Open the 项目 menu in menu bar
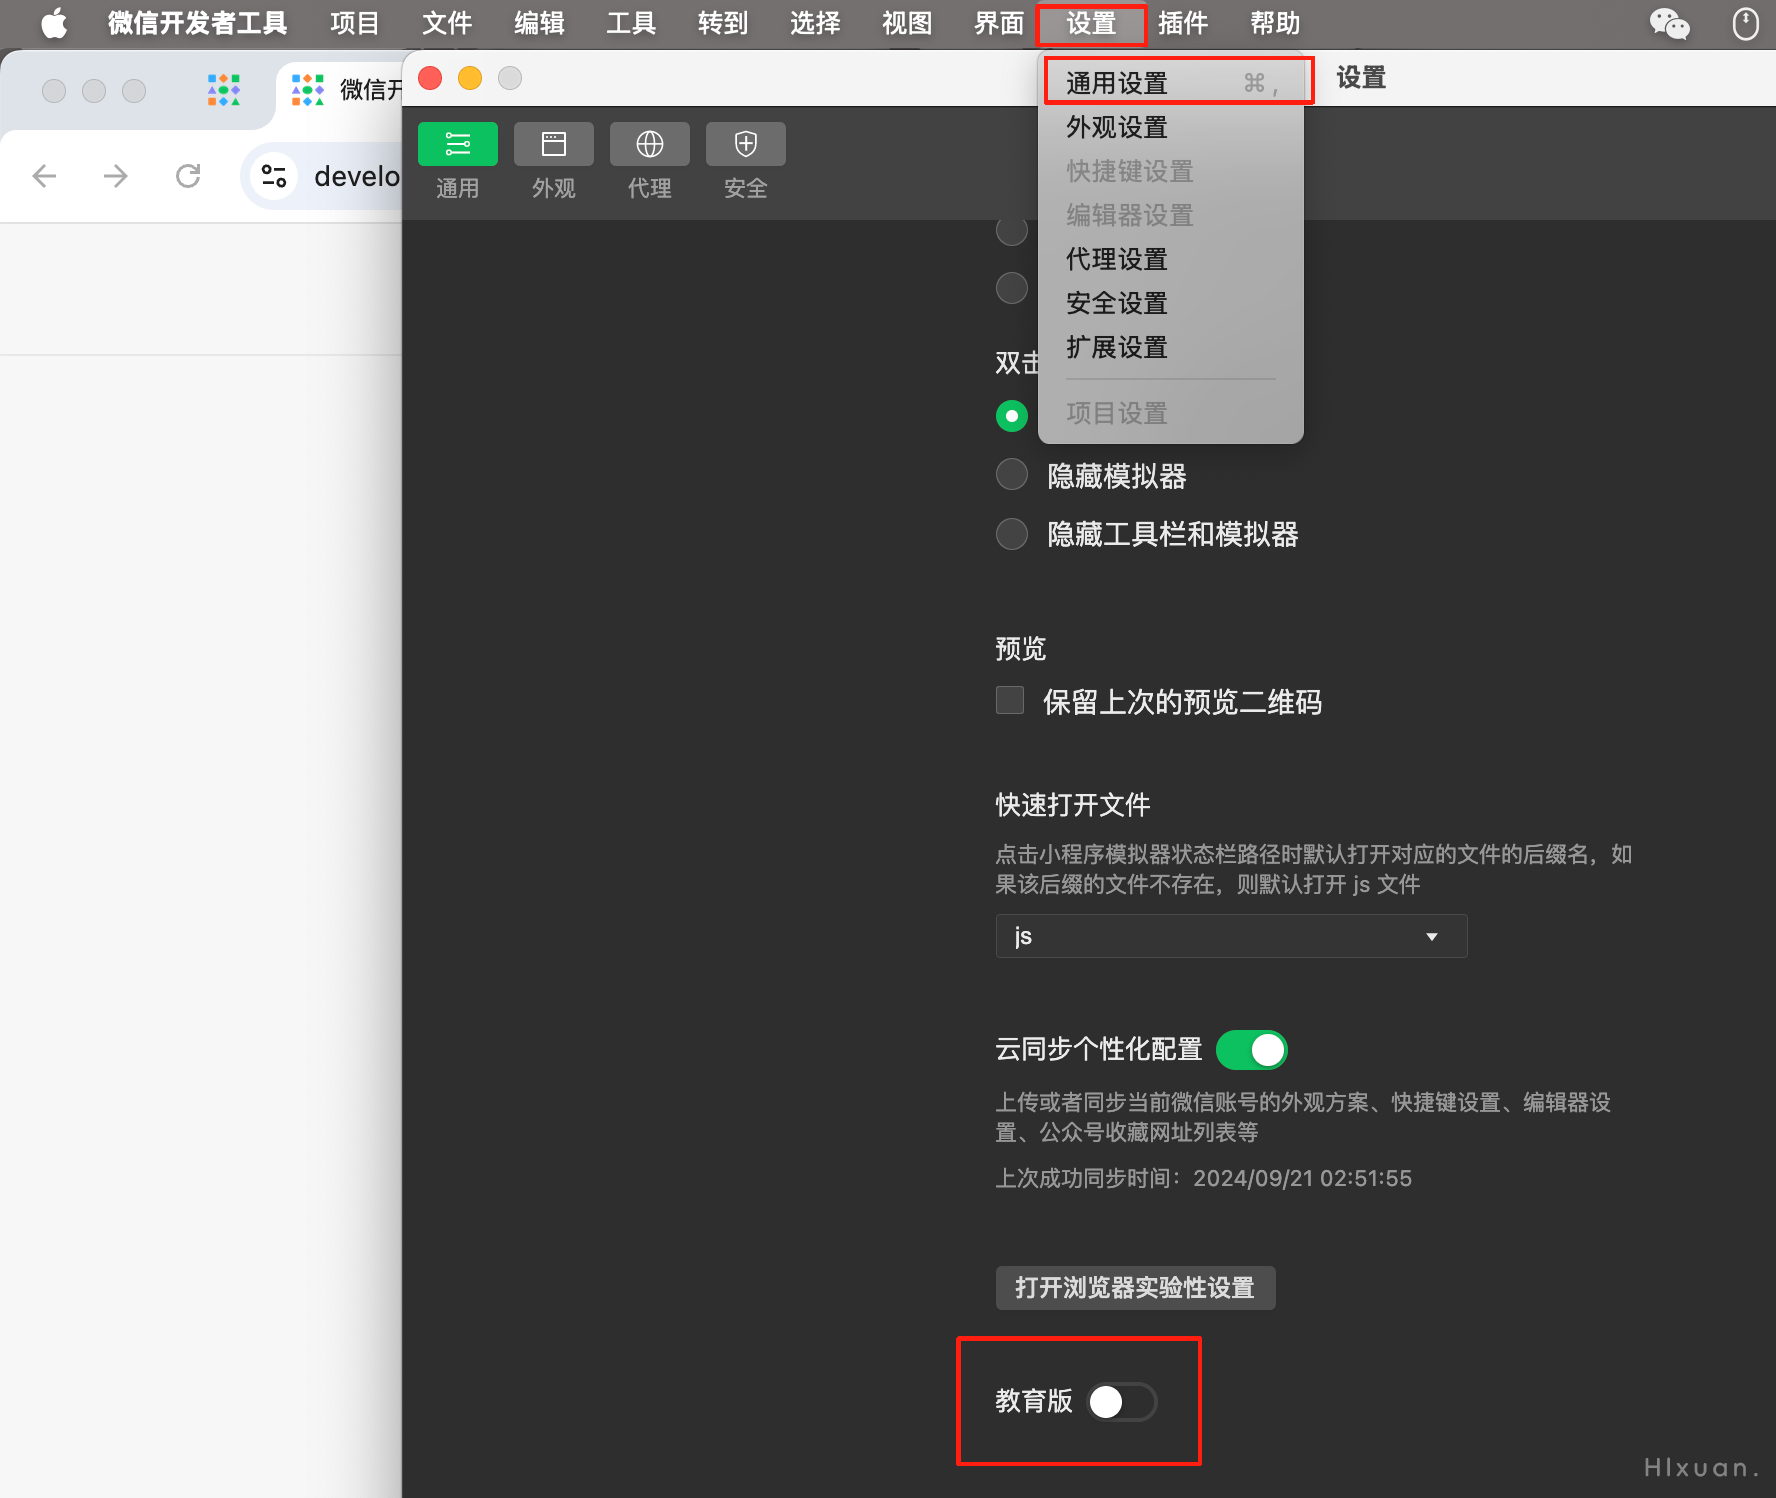The image size is (1776, 1498). click(x=355, y=23)
